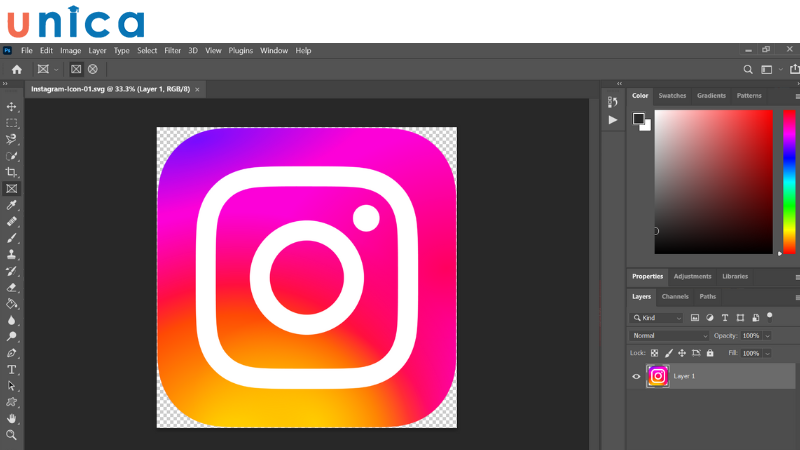Open the Opacity slider dropdown
This screenshot has width=800, height=450.
767,336
